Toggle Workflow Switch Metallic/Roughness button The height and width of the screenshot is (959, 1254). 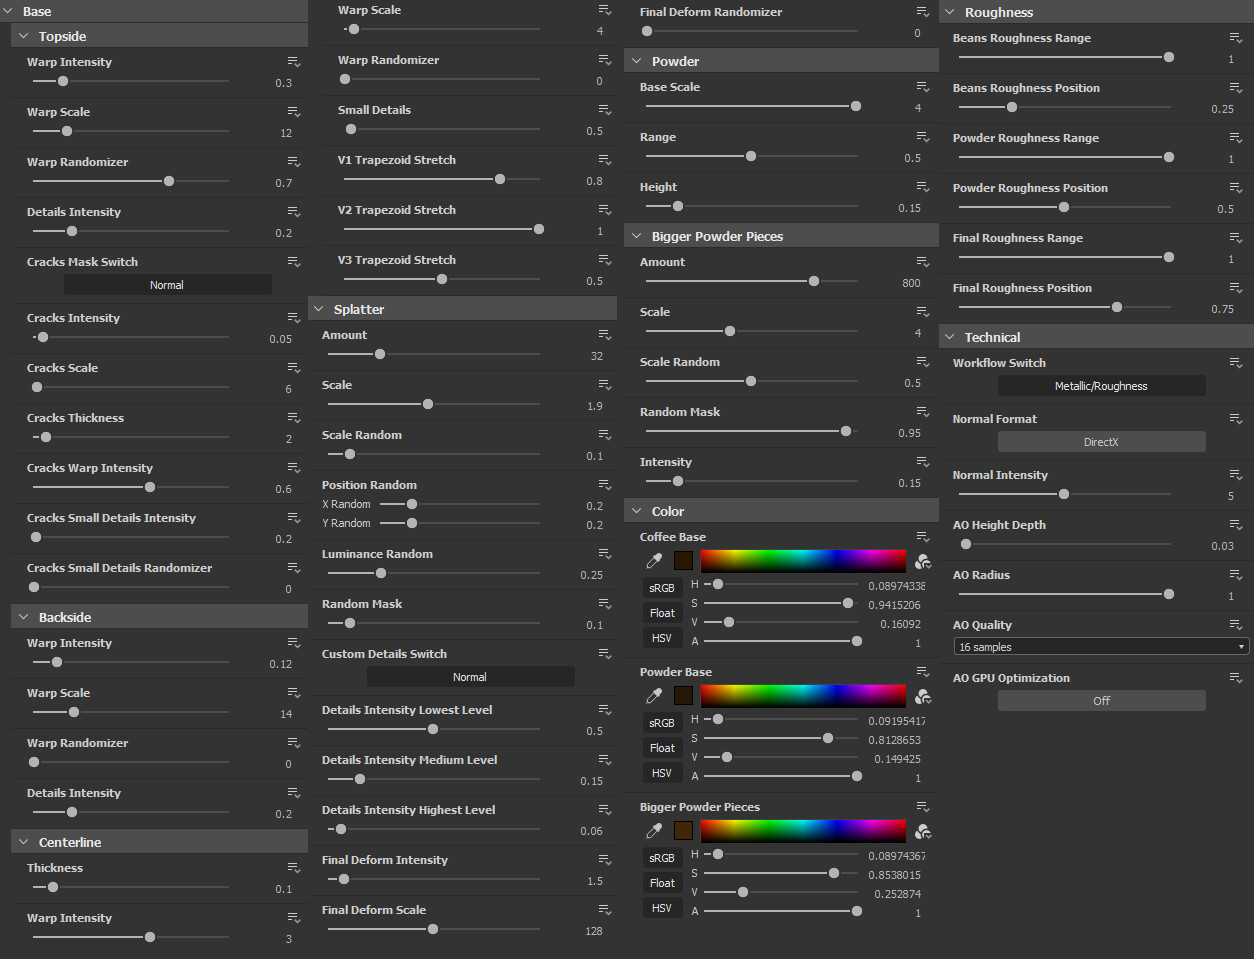(x=1101, y=386)
